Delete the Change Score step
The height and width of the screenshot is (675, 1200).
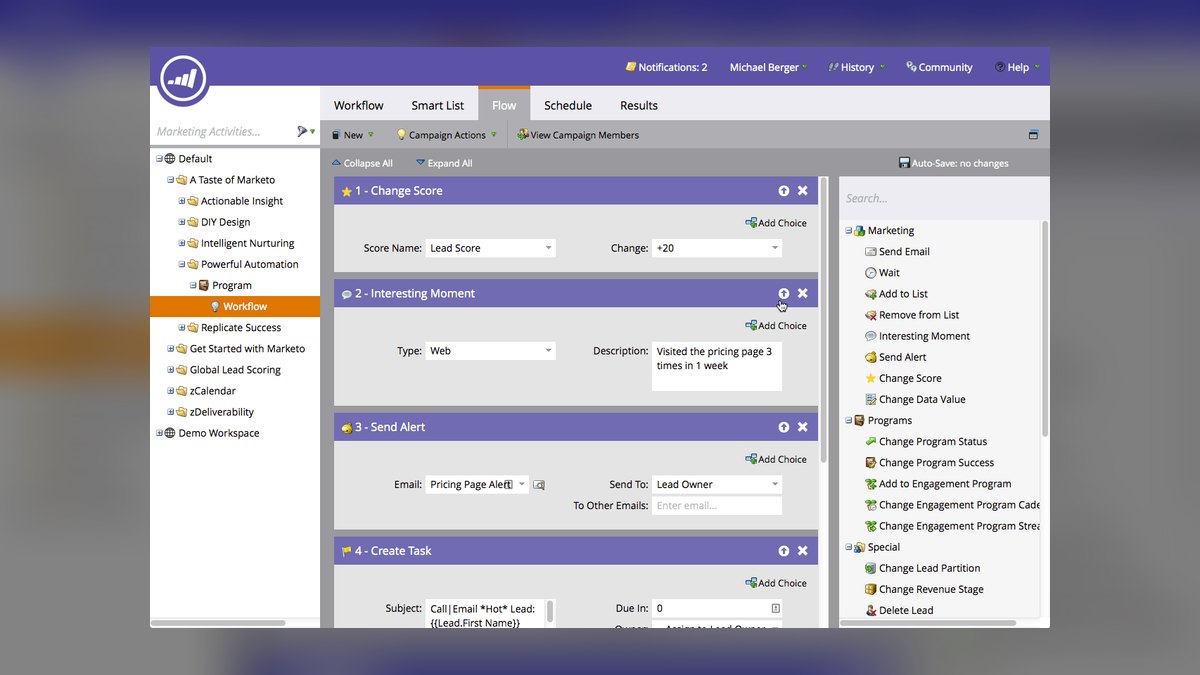pos(802,191)
